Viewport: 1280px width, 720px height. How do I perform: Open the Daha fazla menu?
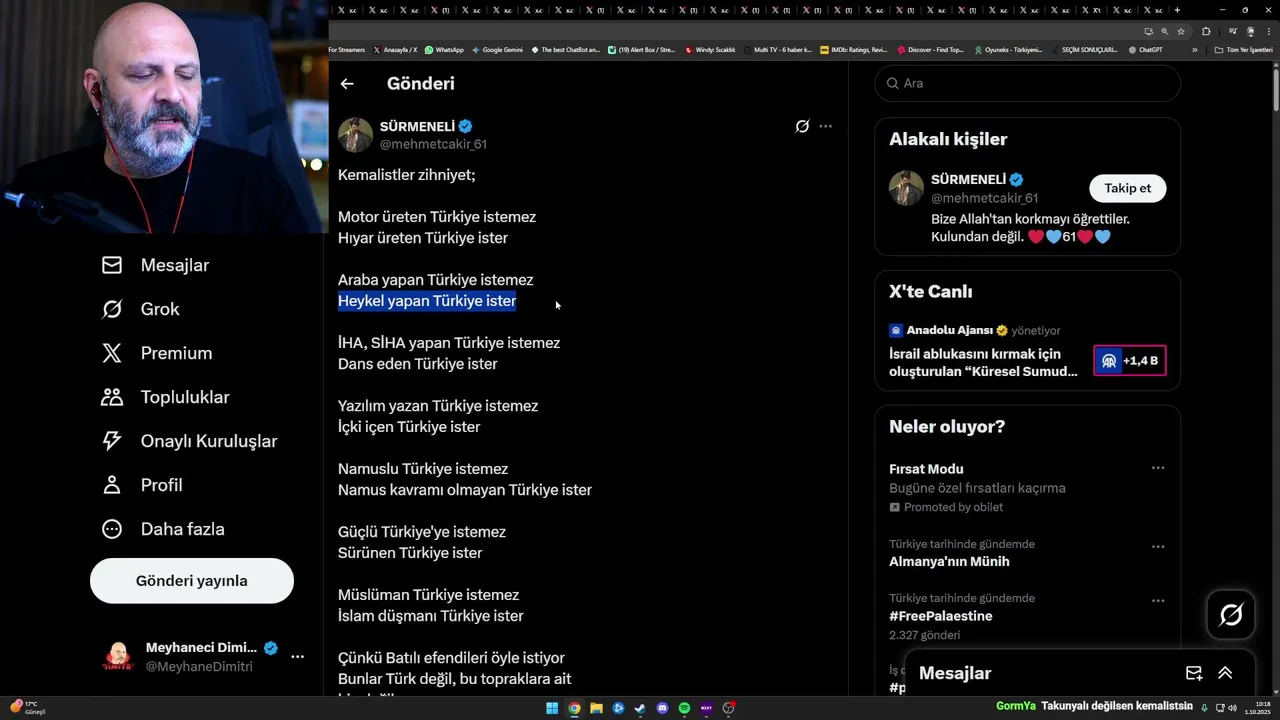(163, 529)
